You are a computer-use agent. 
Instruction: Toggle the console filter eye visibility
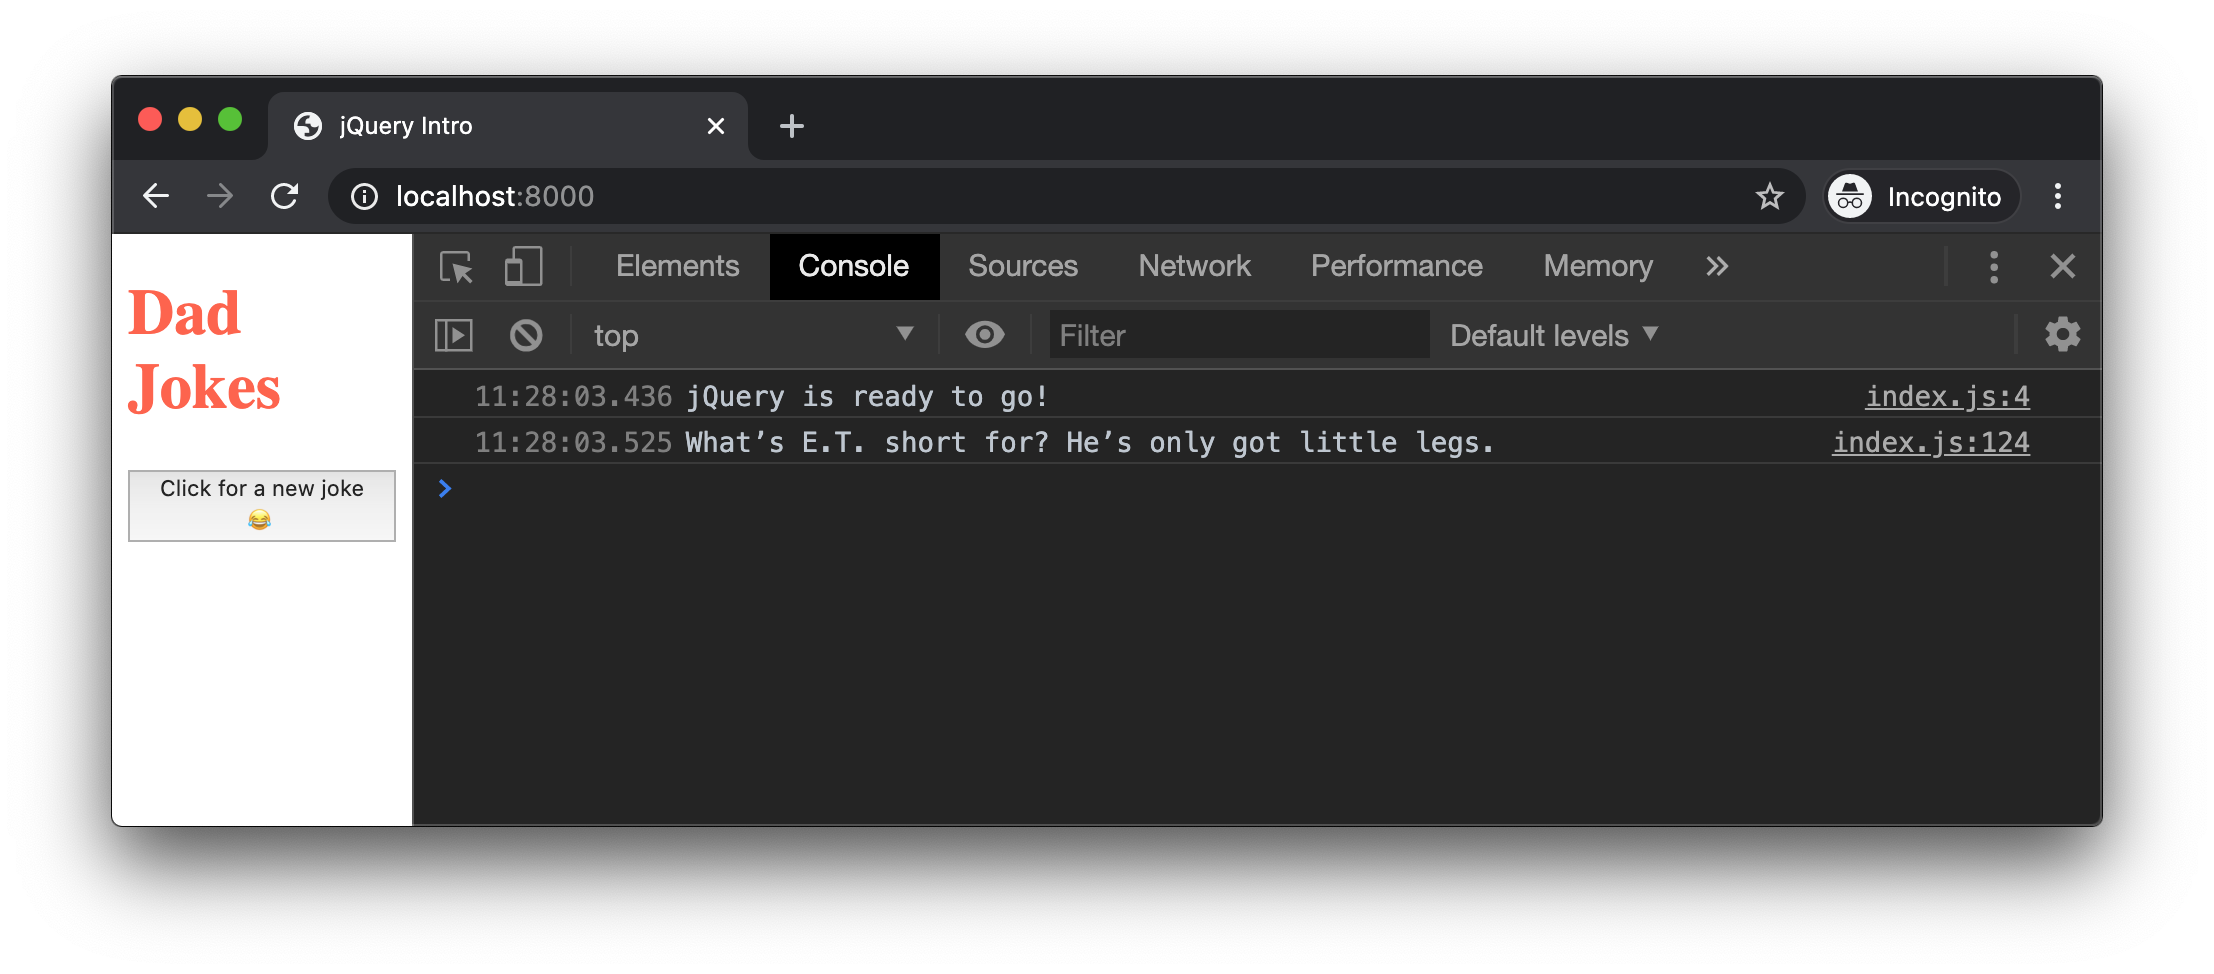(986, 334)
